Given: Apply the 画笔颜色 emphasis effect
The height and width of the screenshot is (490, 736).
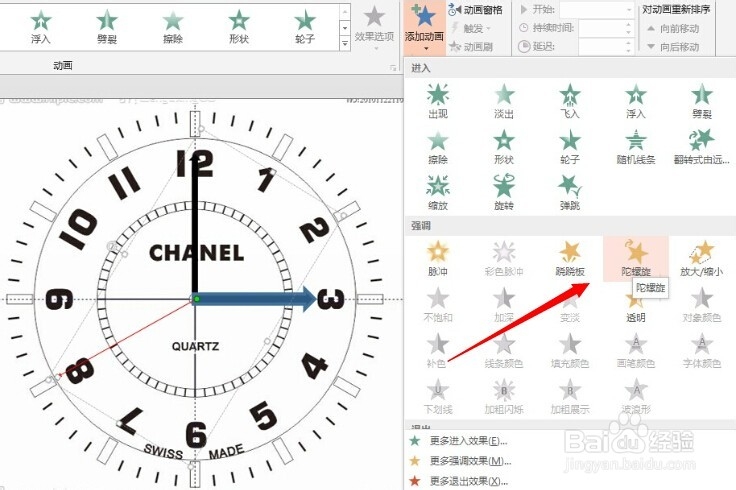Looking at the screenshot, I should pyautogui.click(x=636, y=351).
